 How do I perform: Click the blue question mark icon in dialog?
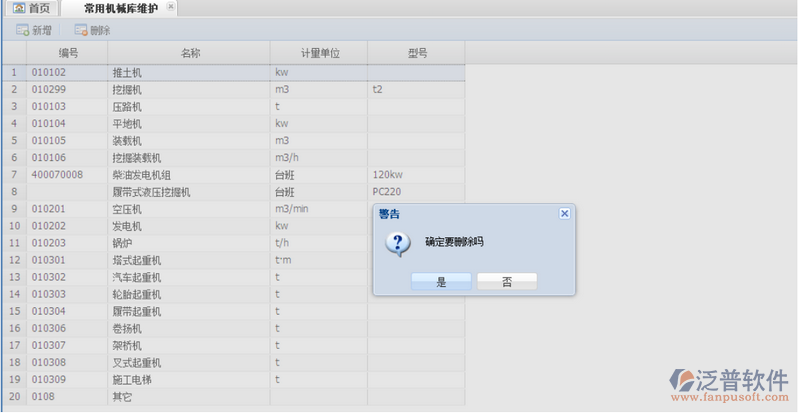pyautogui.click(x=397, y=243)
